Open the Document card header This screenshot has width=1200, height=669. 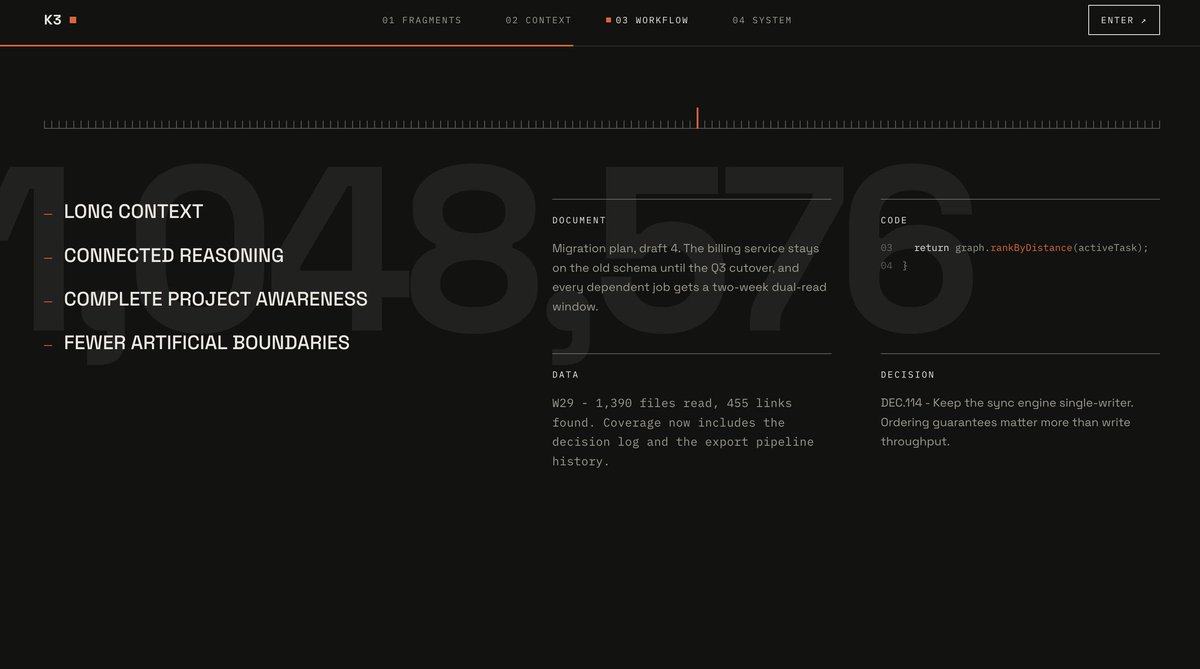tap(579, 220)
